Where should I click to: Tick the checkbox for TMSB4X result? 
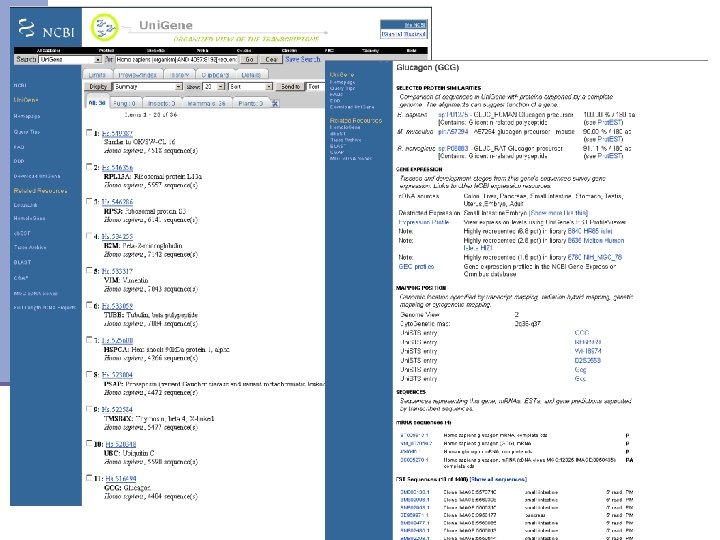point(89,409)
